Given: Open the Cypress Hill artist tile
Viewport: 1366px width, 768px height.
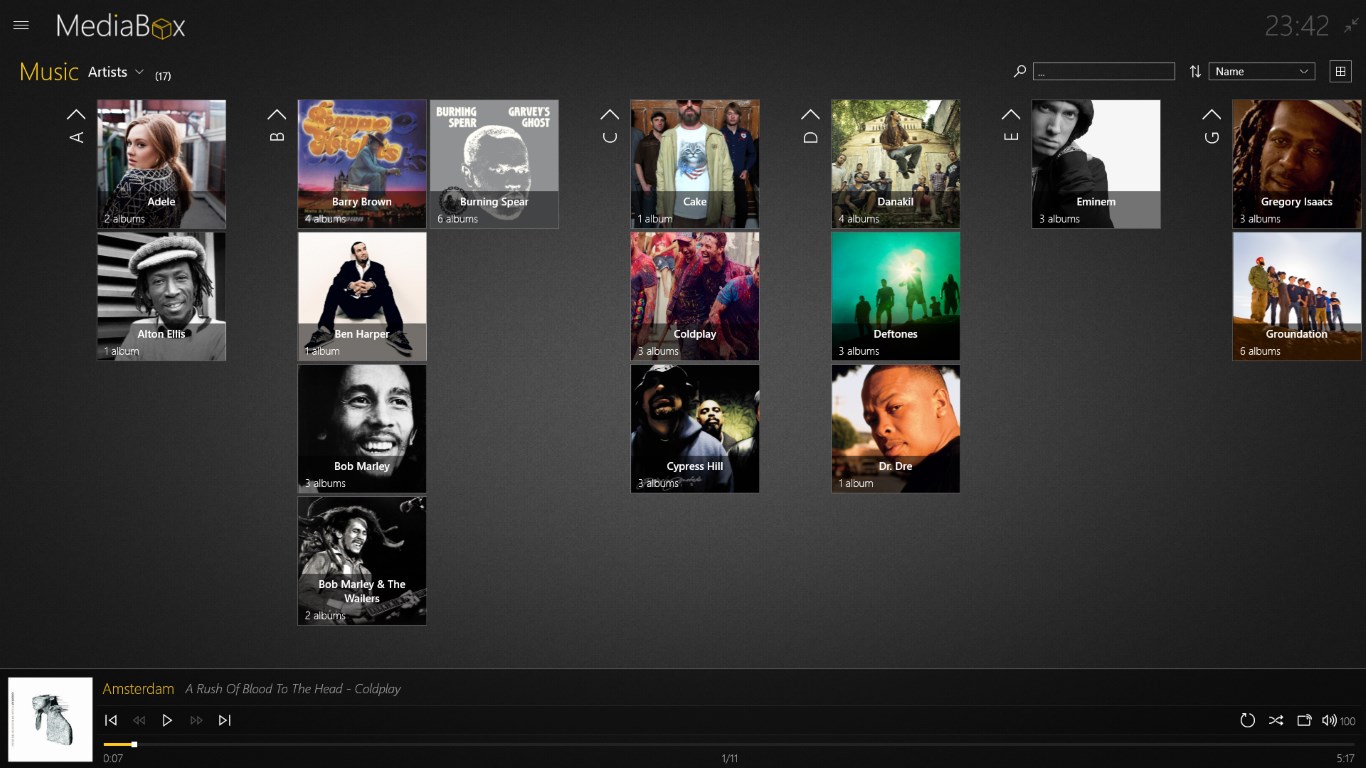Looking at the screenshot, I should click(x=695, y=429).
